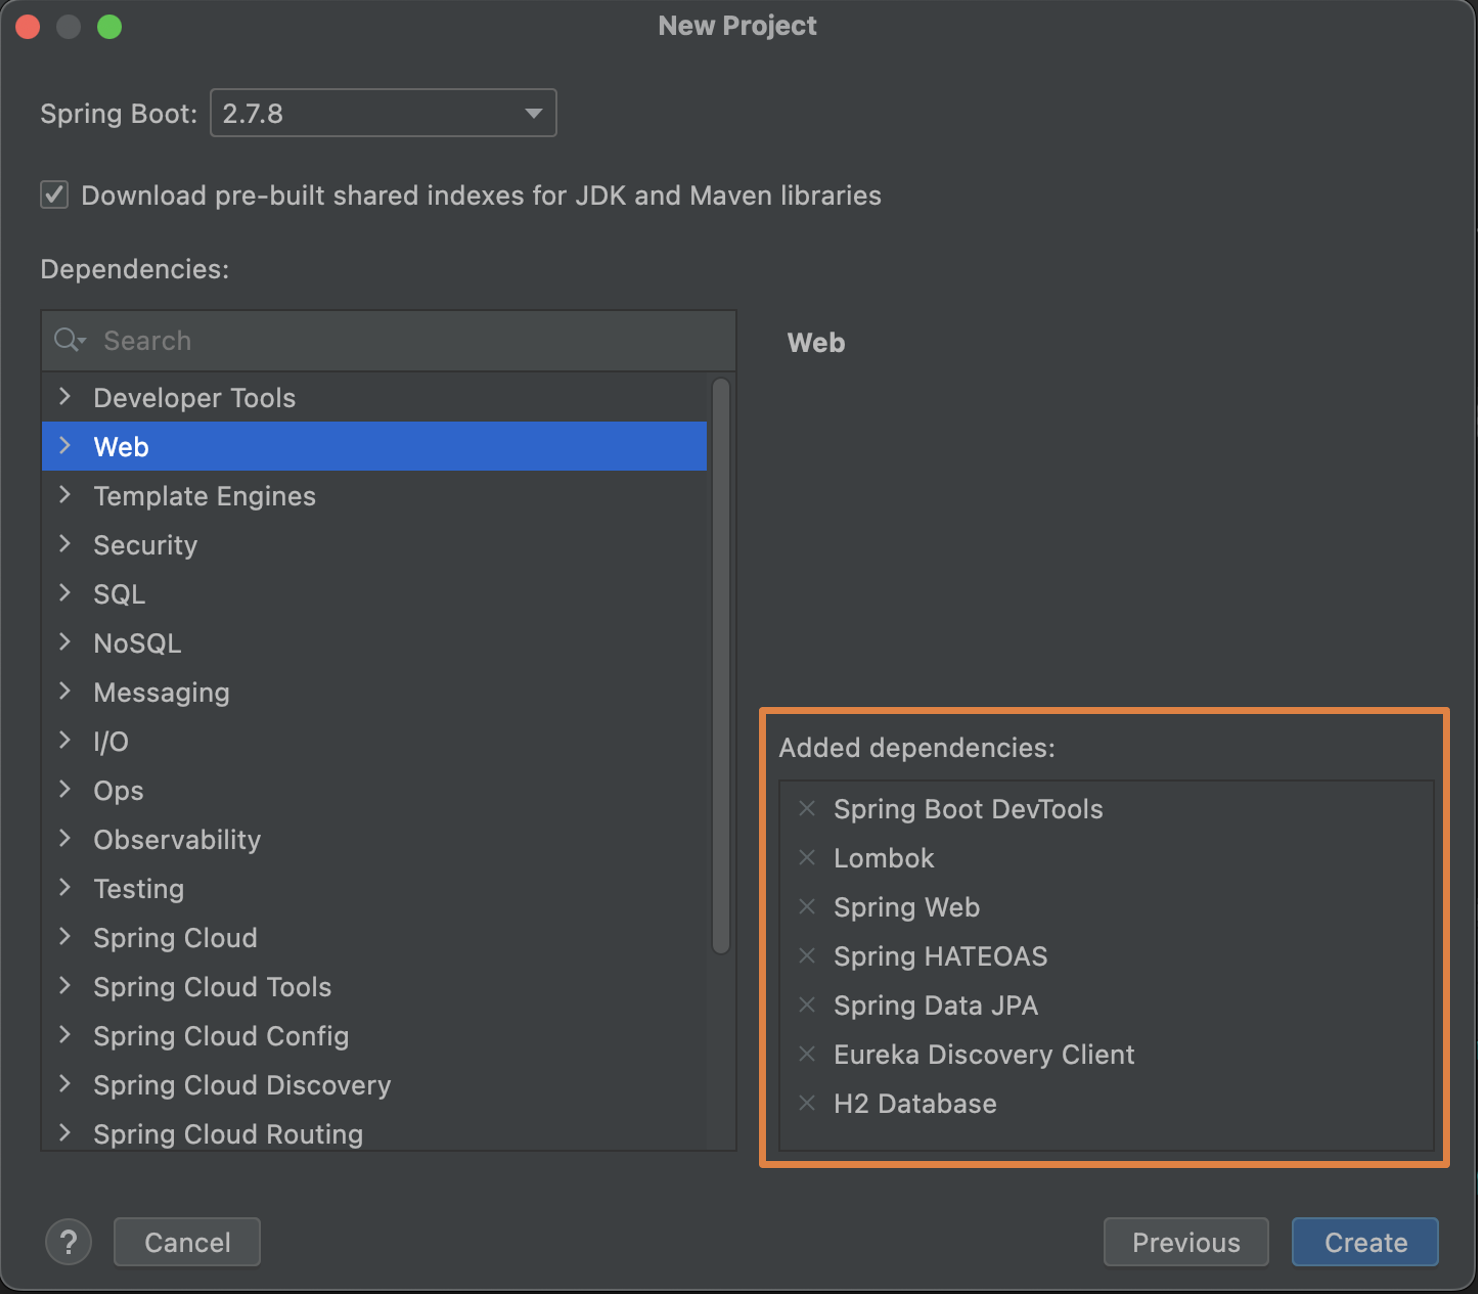The image size is (1478, 1294).
Task: Remove Lombok from added dependencies
Action: [807, 857]
